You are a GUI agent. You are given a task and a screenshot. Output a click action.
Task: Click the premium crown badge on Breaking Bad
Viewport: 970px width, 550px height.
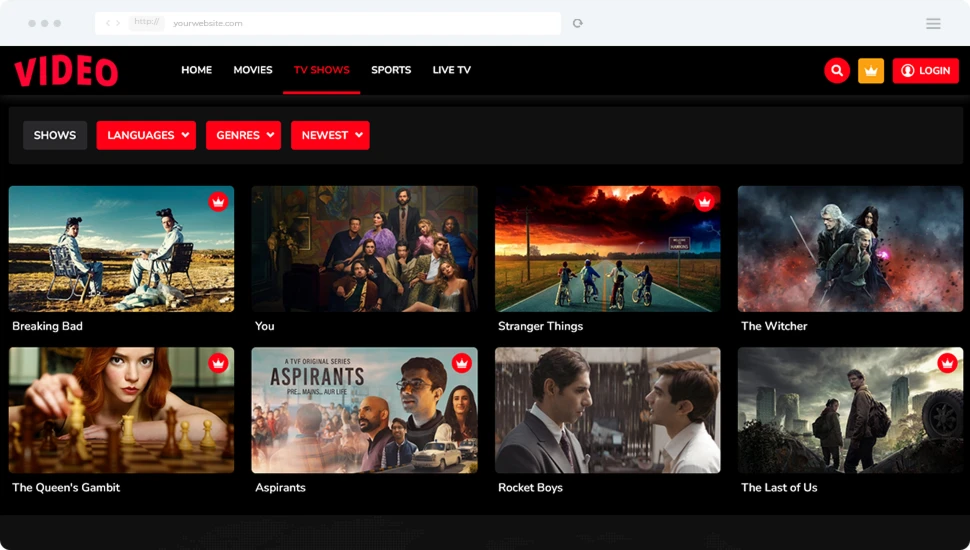click(218, 202)
